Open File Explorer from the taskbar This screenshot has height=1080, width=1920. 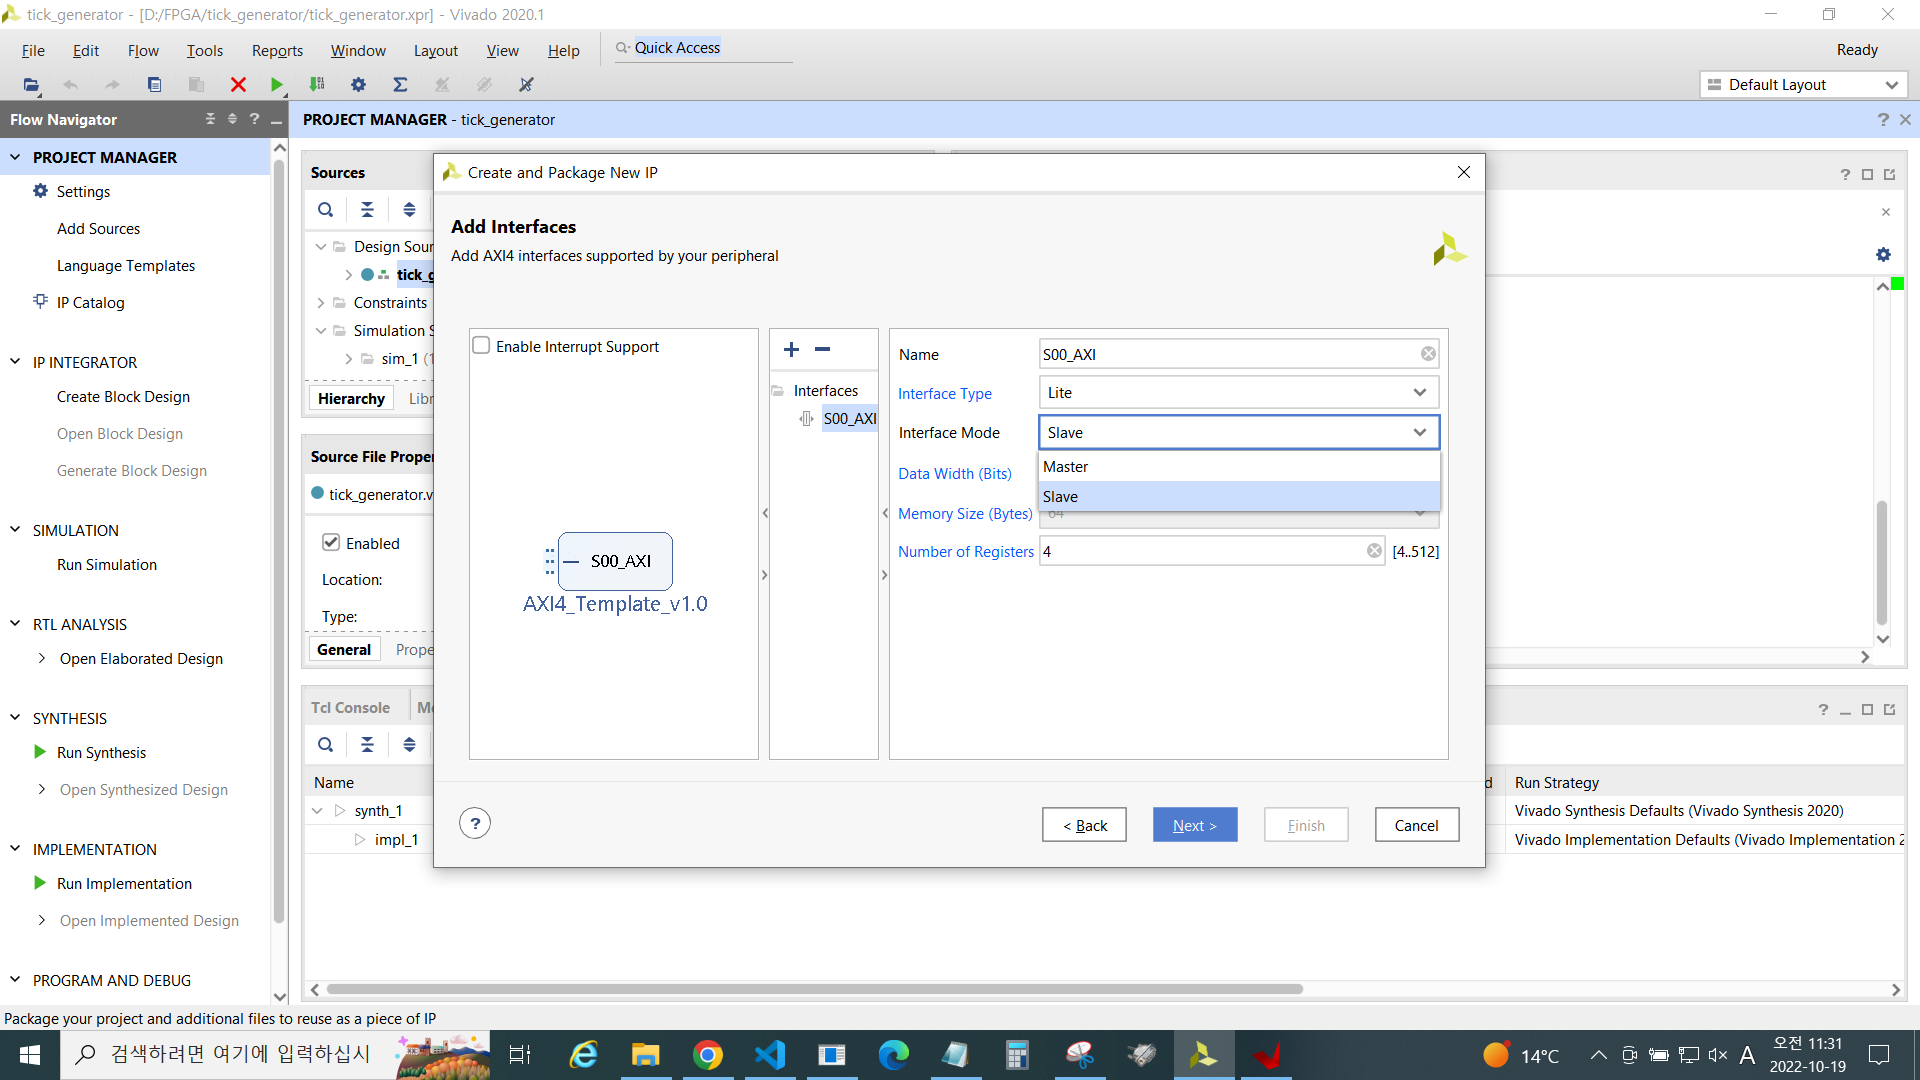click(645, 1055)
